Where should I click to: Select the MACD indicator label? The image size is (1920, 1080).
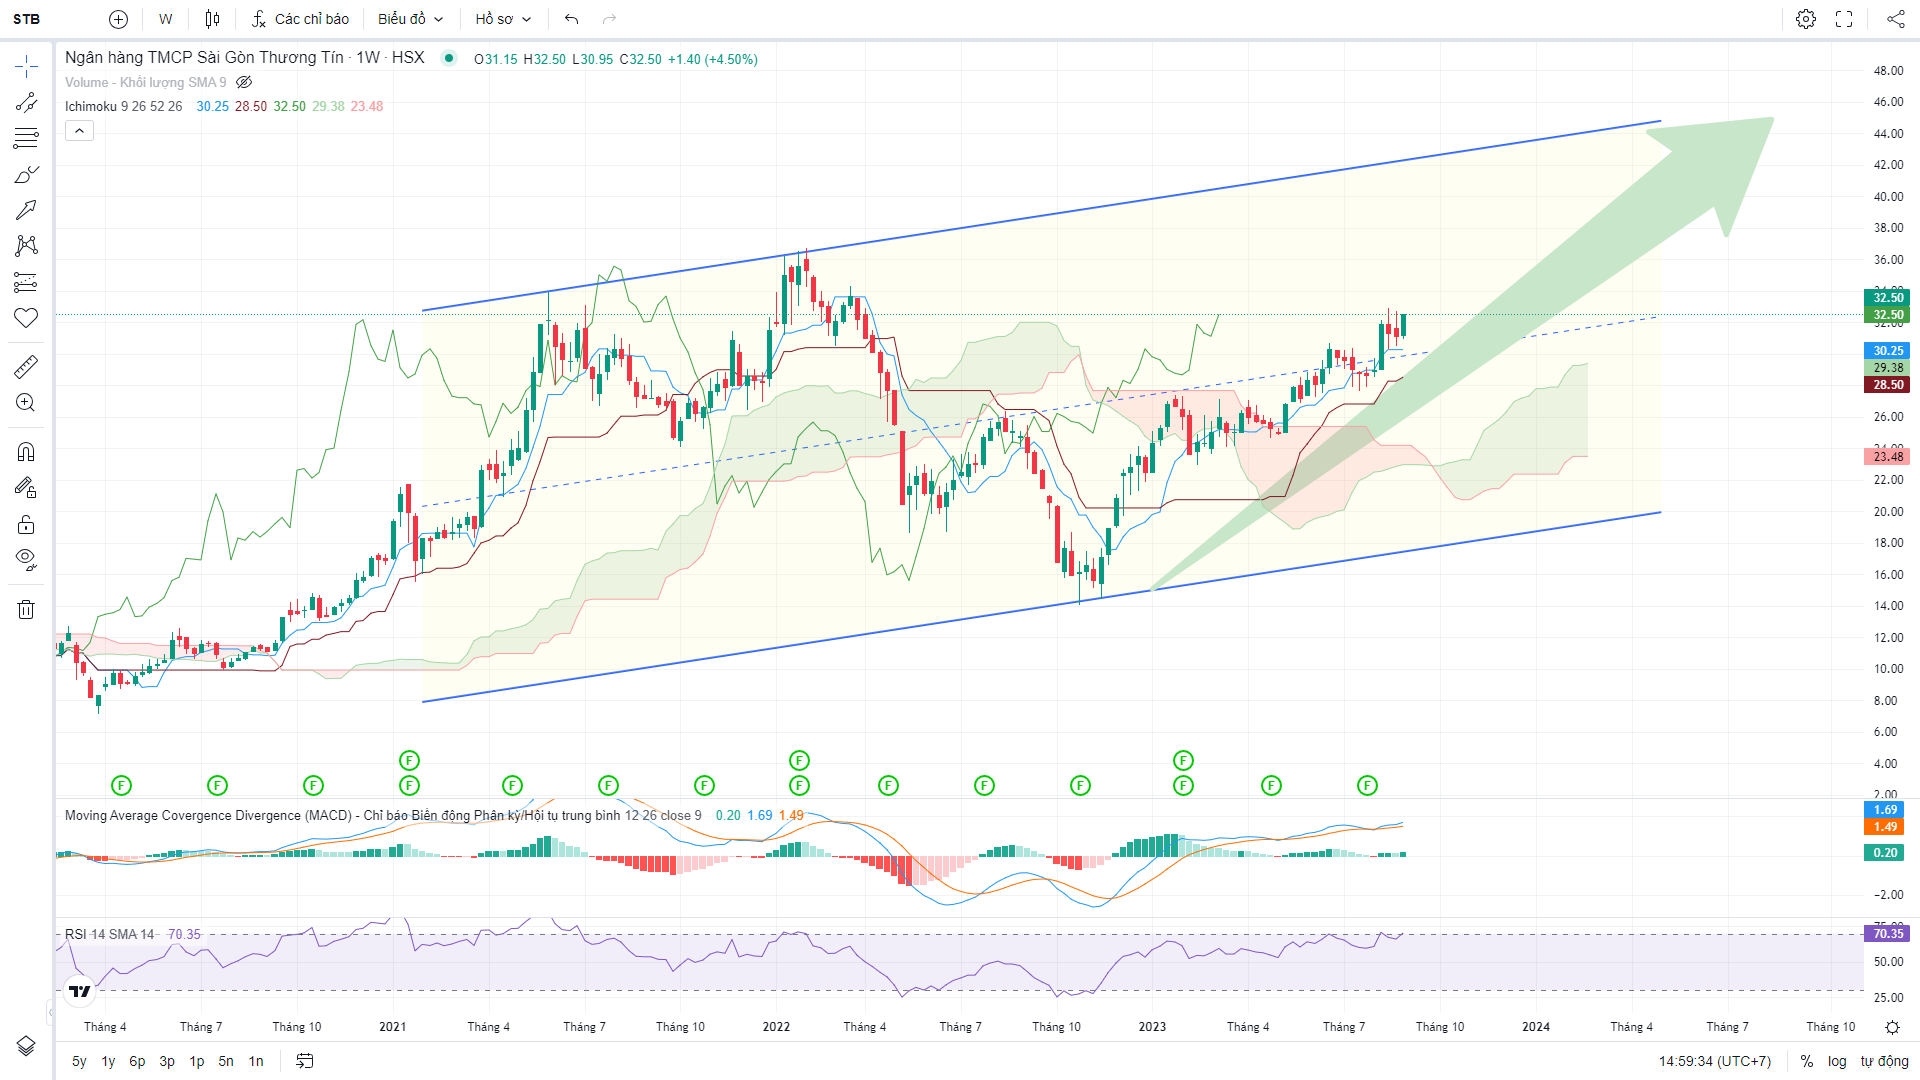[383, 815]
